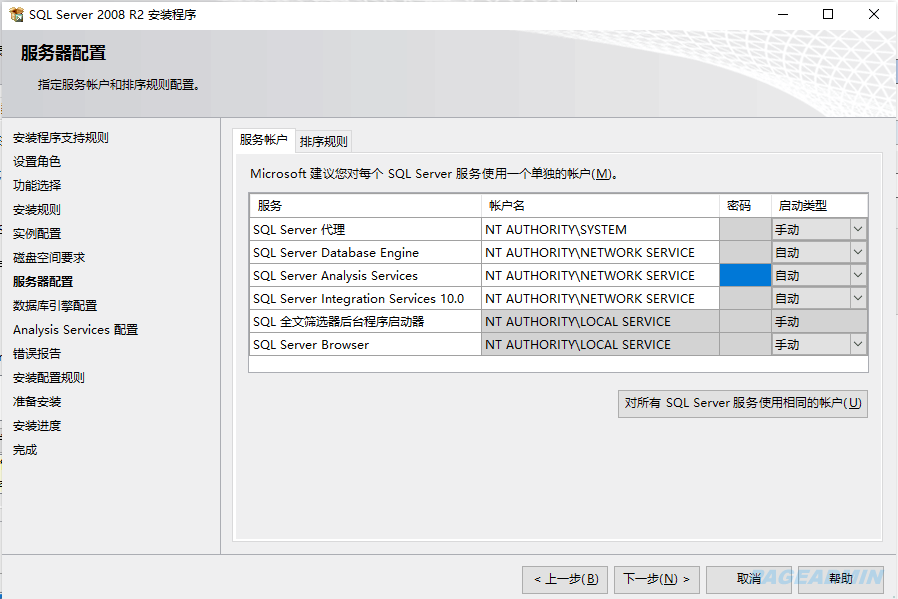Click 实例配置 step in sidebar
Screen dimensions: 898x599
pos(37,234)
